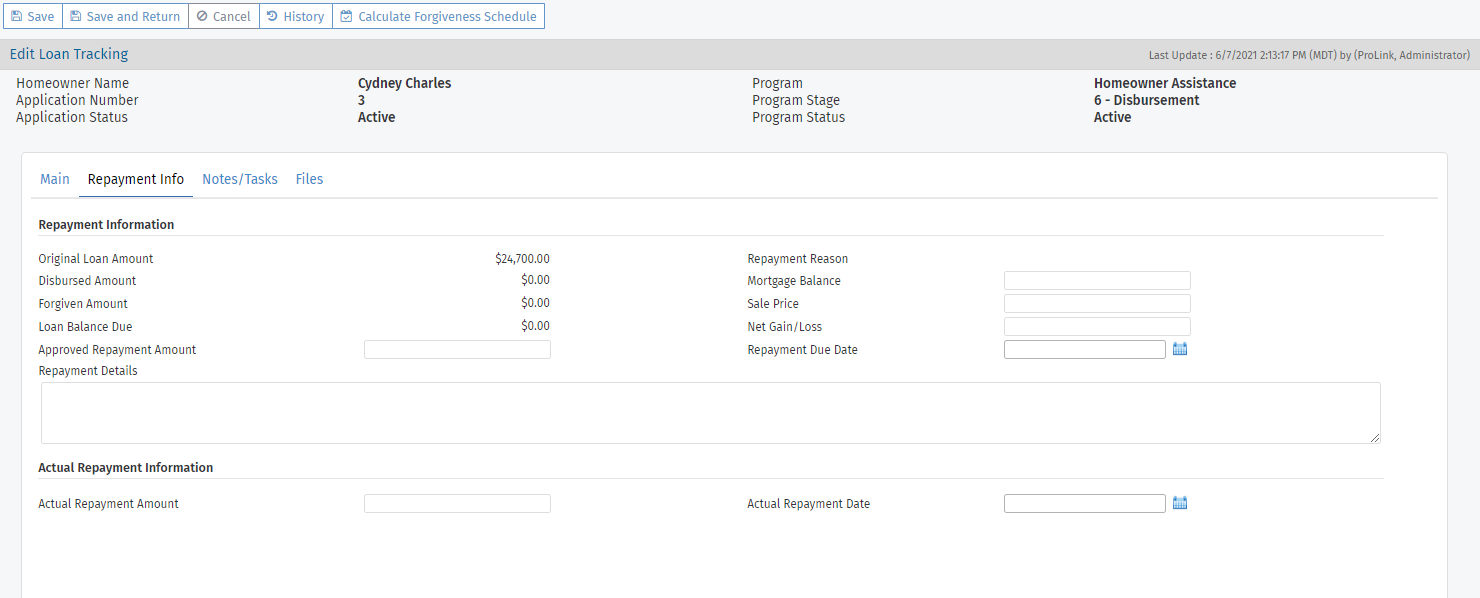The image size is (1480, 598).
Task: Click inside the Repayment Details text area
Action: tap(710, 412)
